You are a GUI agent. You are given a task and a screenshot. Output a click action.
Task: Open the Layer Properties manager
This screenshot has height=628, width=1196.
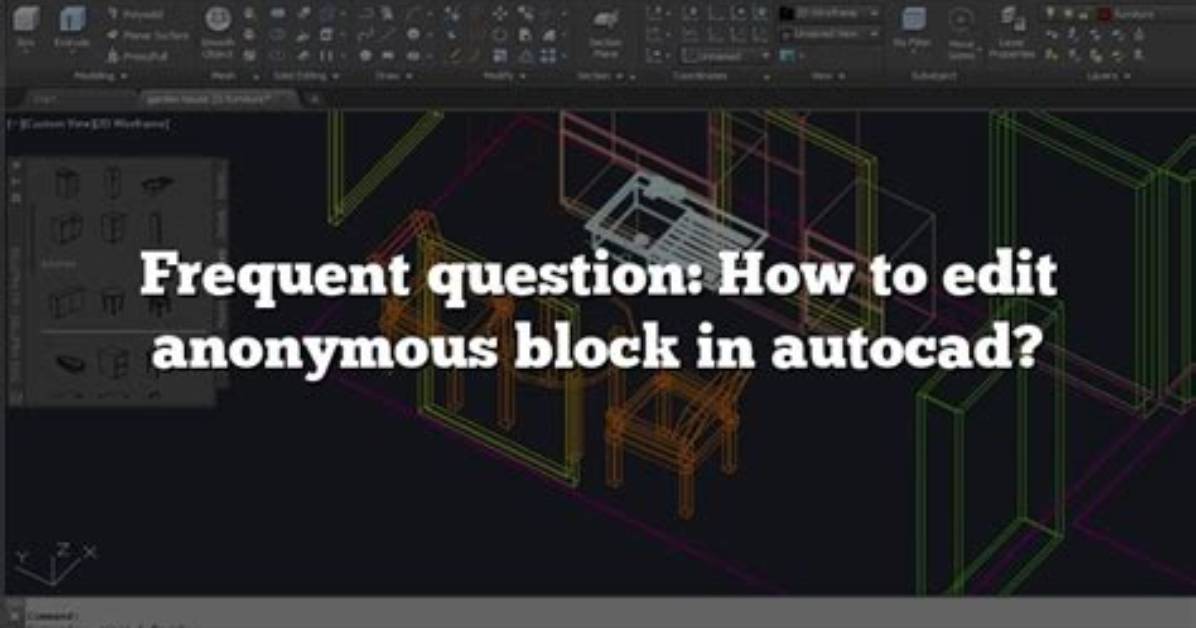tap(1011, 34)
